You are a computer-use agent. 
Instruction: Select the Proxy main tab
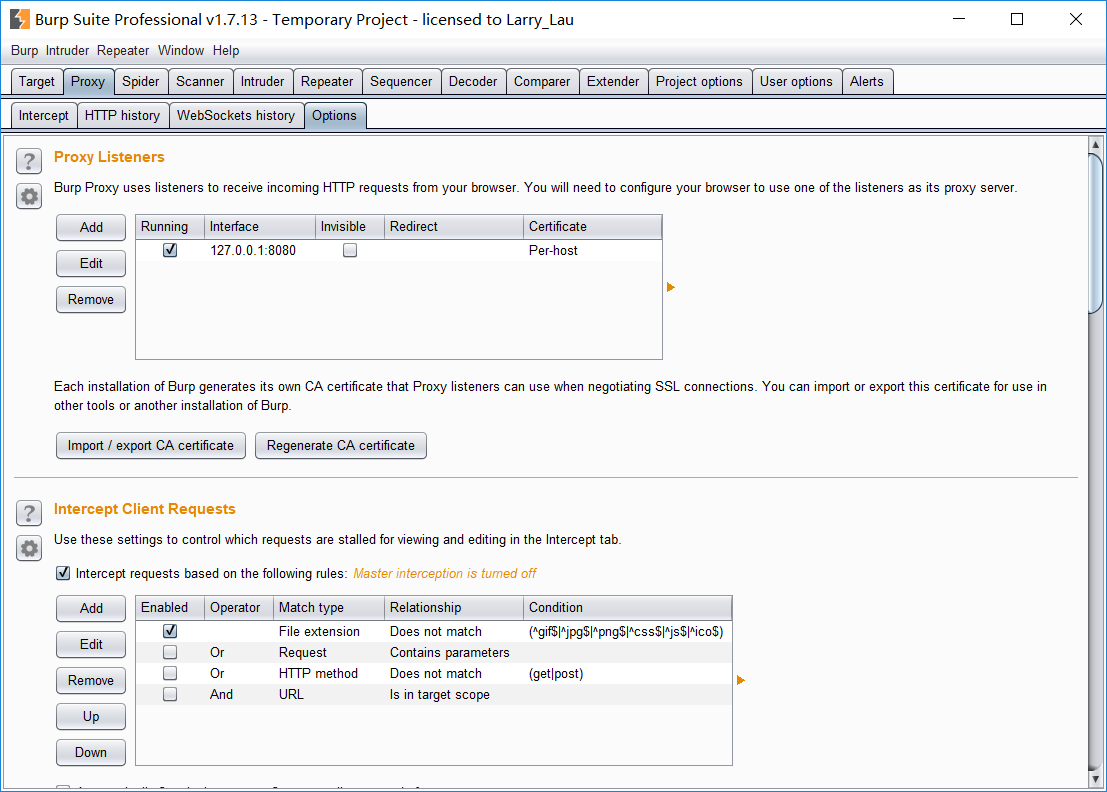(88, 82)
